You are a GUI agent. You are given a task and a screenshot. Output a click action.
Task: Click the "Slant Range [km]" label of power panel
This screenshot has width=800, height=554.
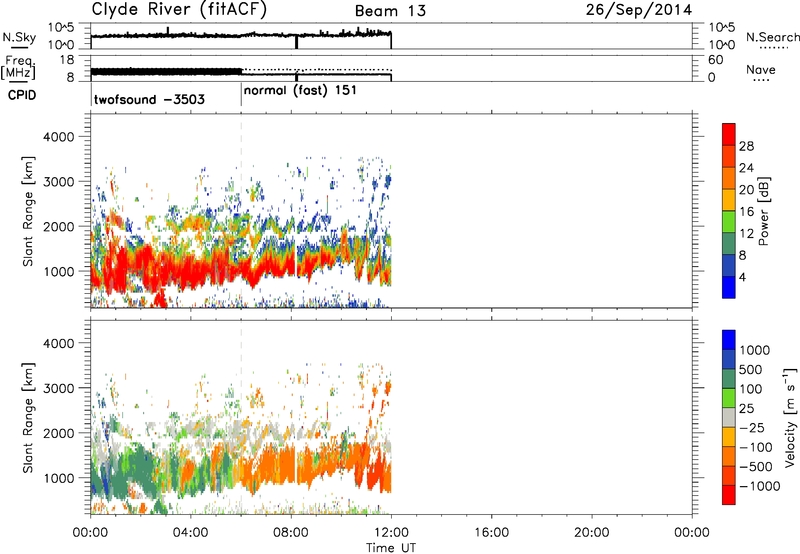tap(28, 211)
